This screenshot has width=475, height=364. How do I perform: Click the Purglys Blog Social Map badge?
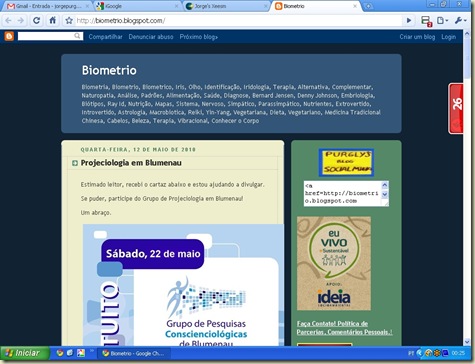346,162
